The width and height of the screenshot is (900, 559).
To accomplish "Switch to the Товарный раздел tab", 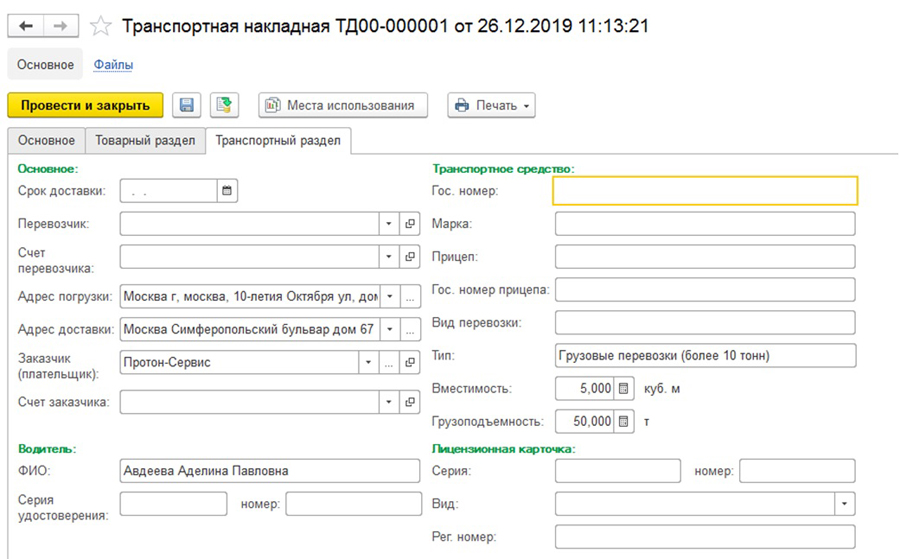I will coord(145,141).
